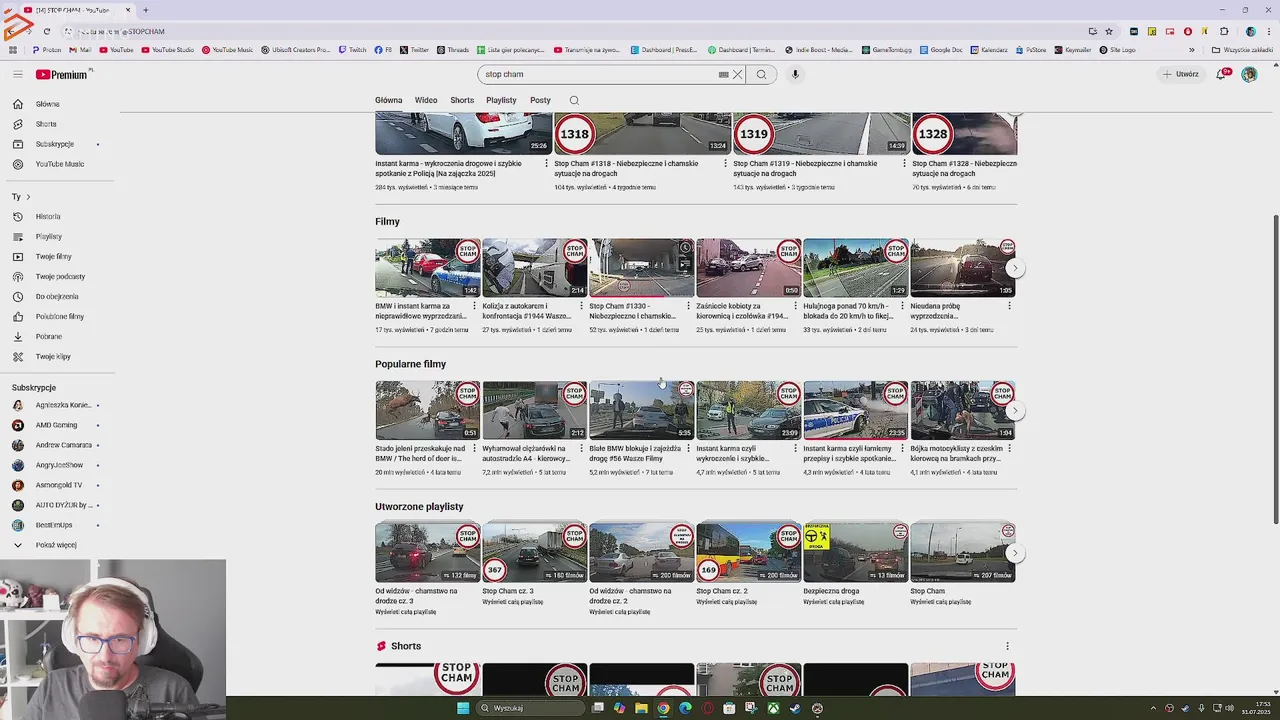This screenshot has width=1280, height=720.
Task: Switch to the channel's Wideo tab
Action: point(426,100)
